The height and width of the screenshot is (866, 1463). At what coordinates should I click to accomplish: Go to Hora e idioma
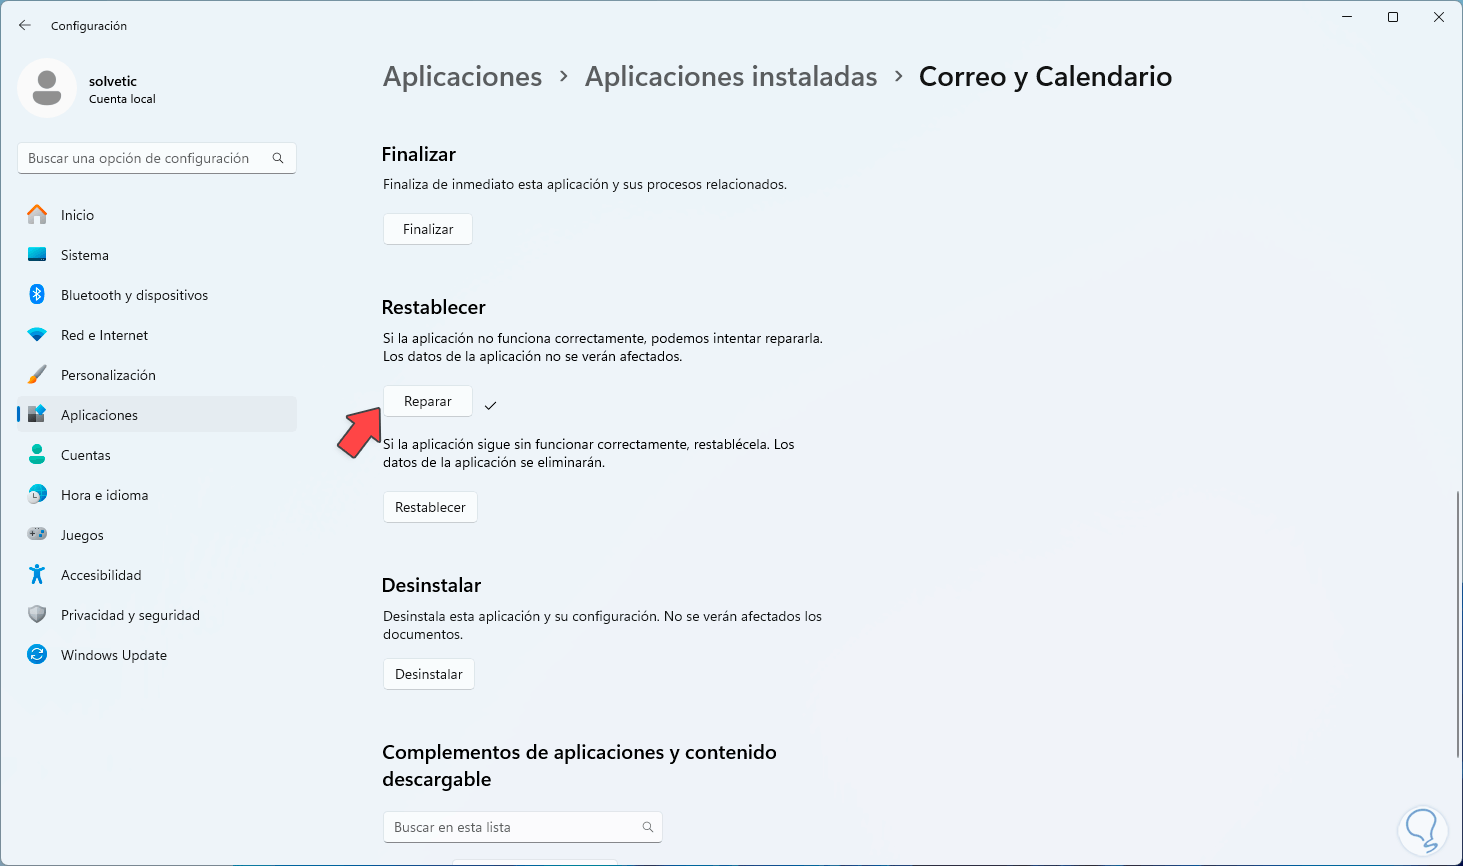click(157, 495)
